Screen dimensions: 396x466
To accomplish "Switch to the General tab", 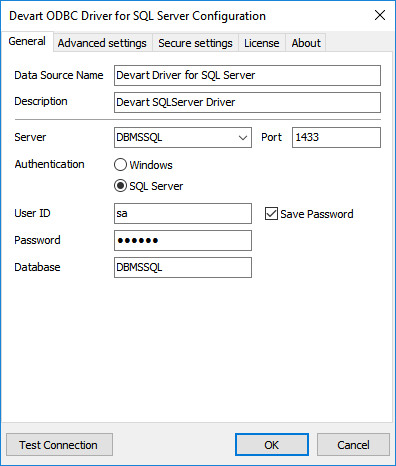I will pyautogui.click(x=27, y=41).
